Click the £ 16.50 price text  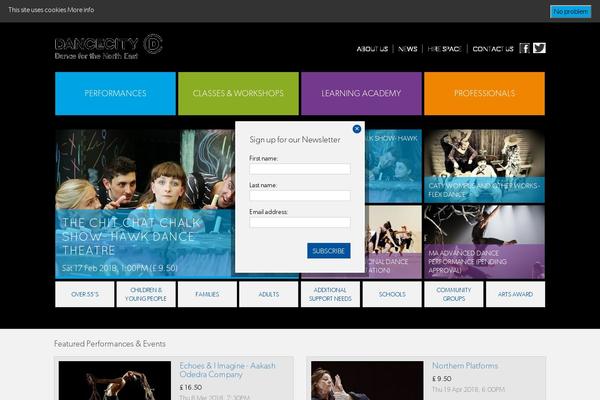coord(191,387)
